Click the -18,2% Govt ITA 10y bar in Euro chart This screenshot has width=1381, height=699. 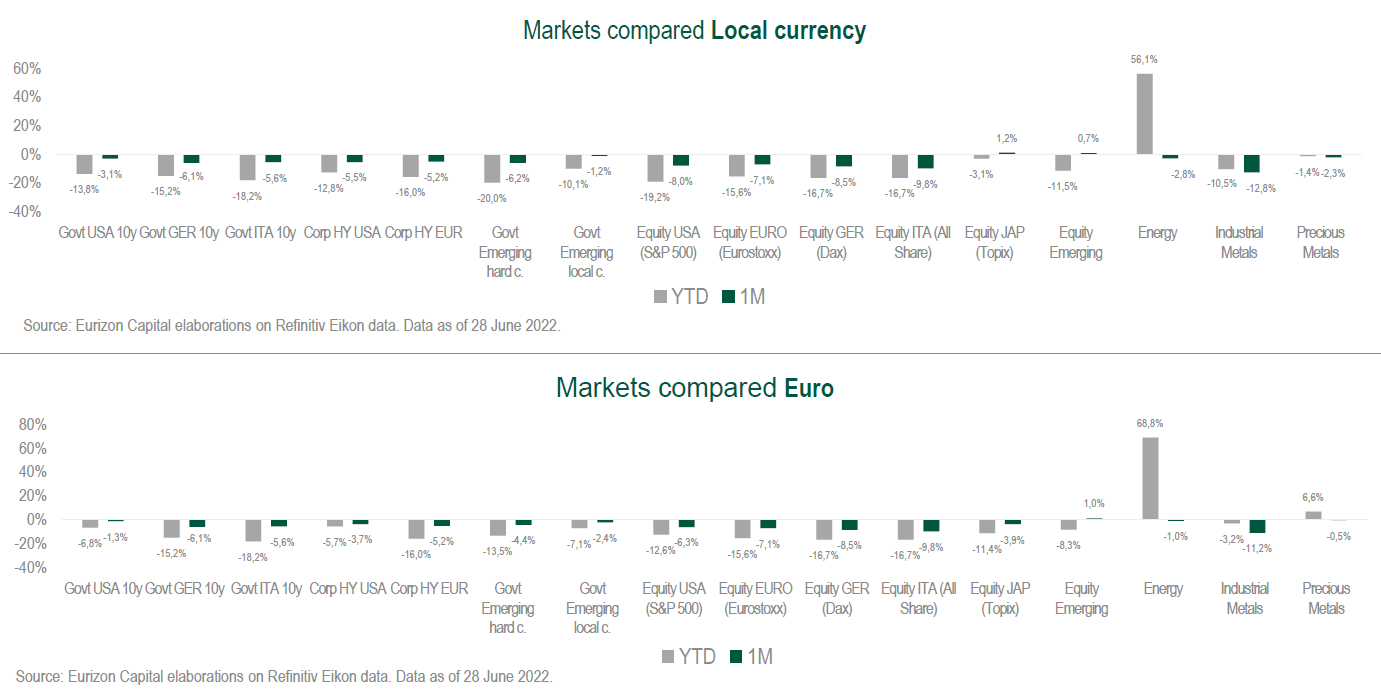pos(253,530)
